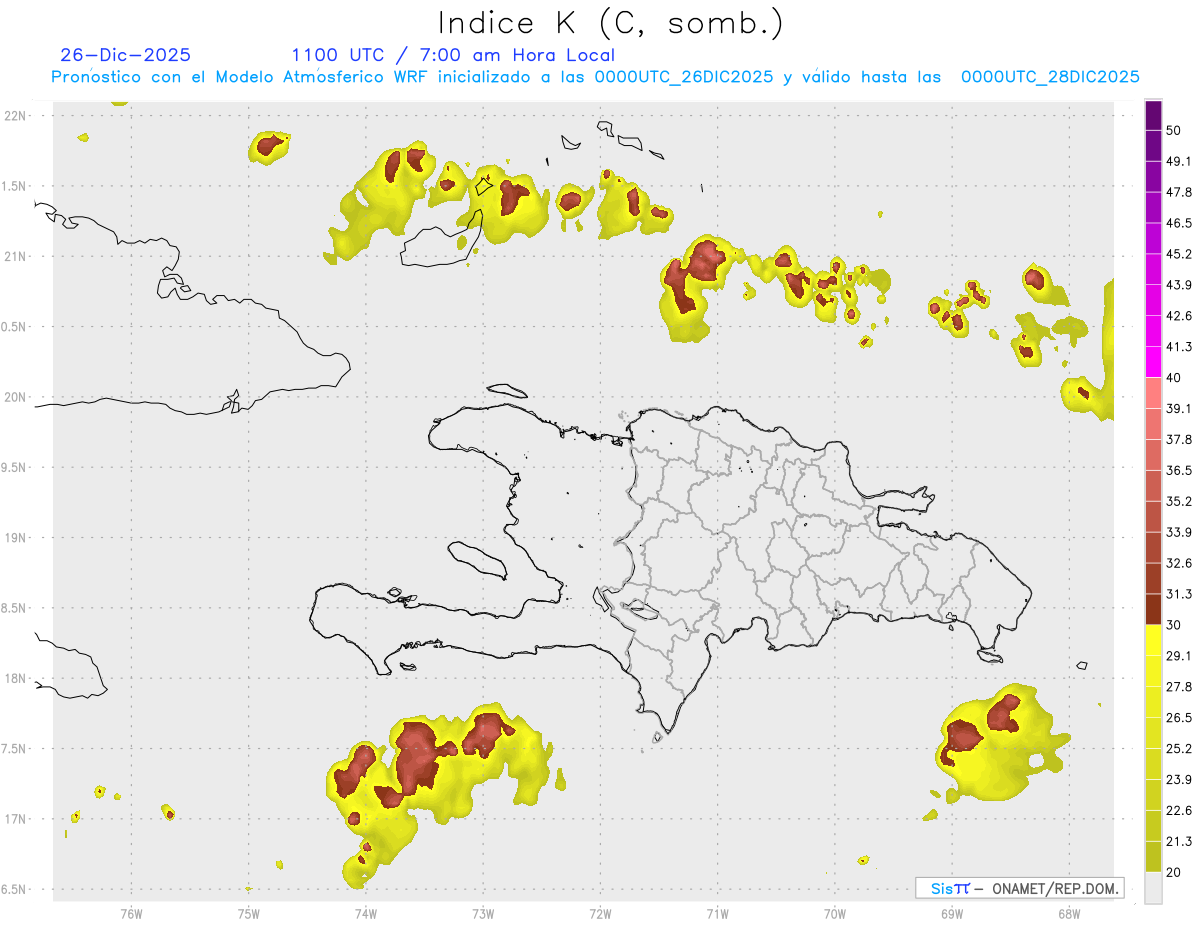The height and width of the screenshot is (927, 1200).
Task: Click the "72W" longitude axis label
Action: (600, 913)
